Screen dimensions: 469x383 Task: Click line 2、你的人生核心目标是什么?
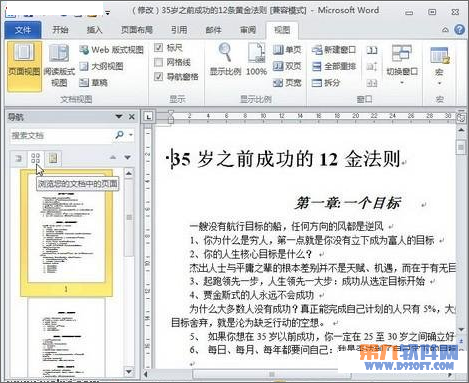coord(251,254)
